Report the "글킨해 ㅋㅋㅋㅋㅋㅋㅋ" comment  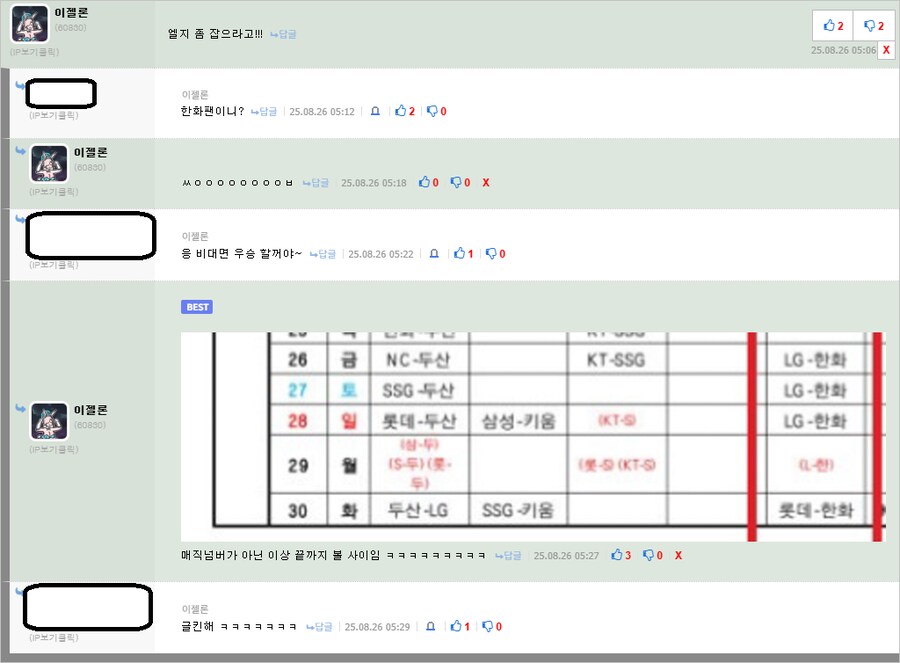pos(430,626)
